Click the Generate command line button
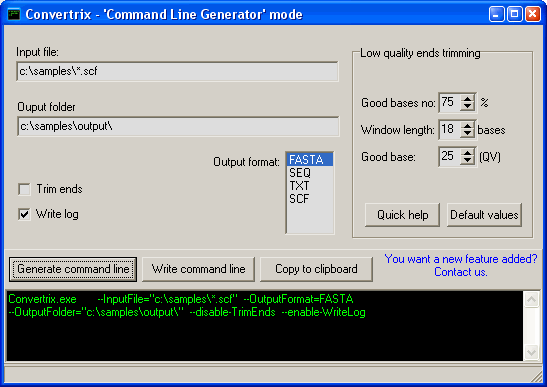The image size is (547, 387). click(x=73, y=269)
